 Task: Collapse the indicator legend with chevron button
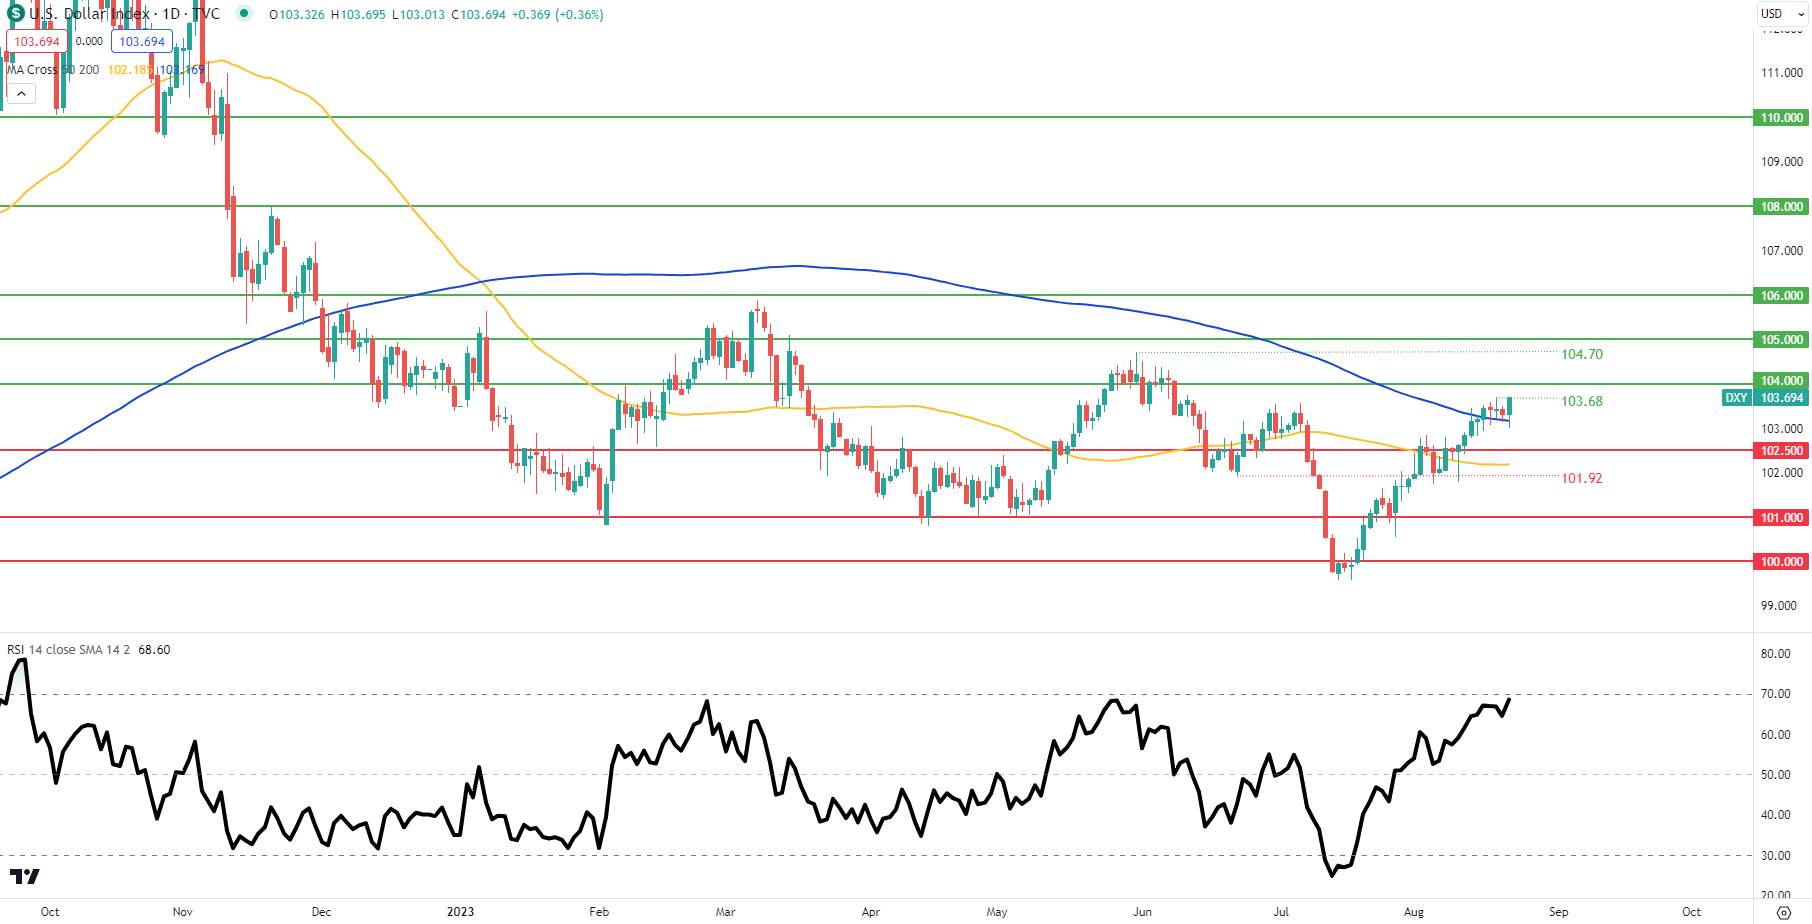click(21, 94)
